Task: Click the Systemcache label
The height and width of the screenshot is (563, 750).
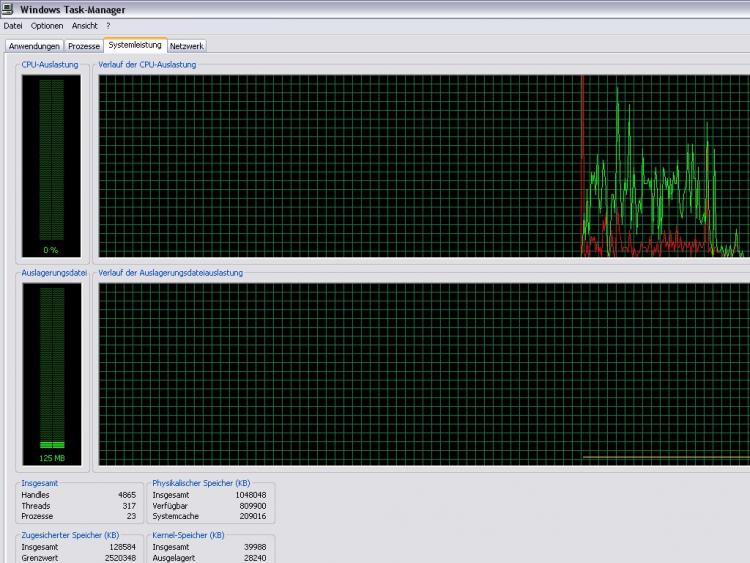Action: pos(176,516)
